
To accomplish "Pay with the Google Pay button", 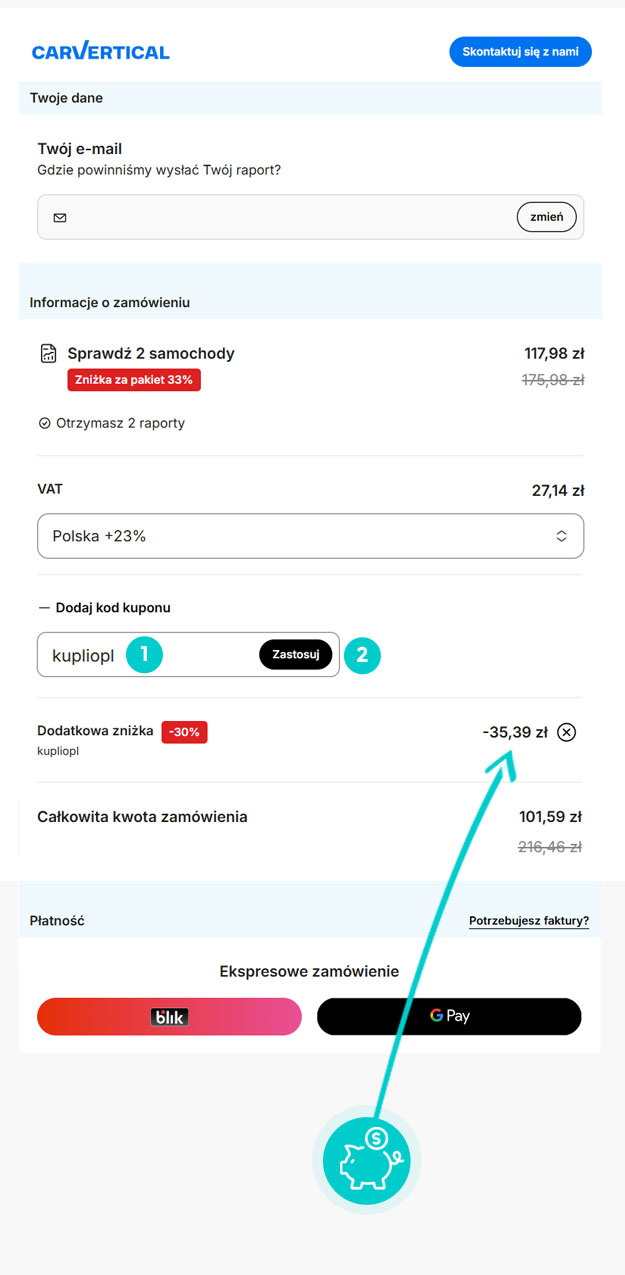I will (x=449, y=1016).
